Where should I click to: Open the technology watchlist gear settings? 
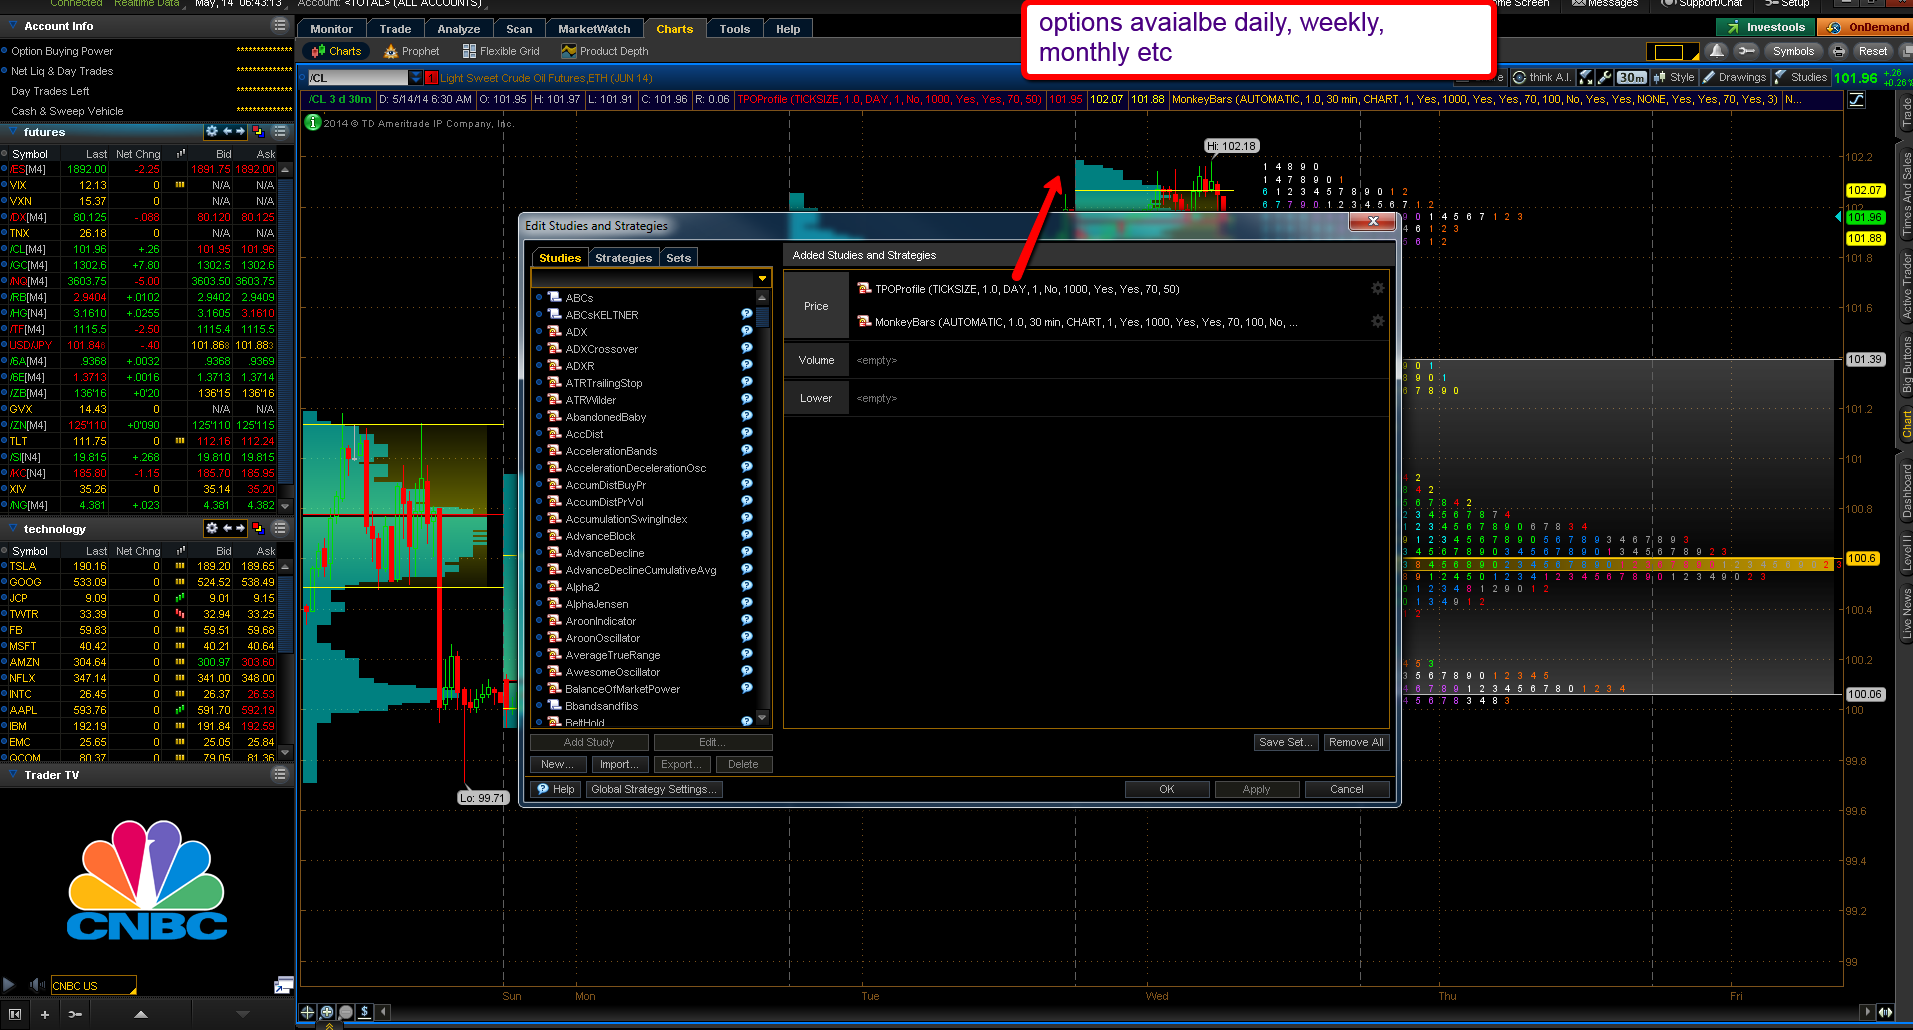point(211,528)
